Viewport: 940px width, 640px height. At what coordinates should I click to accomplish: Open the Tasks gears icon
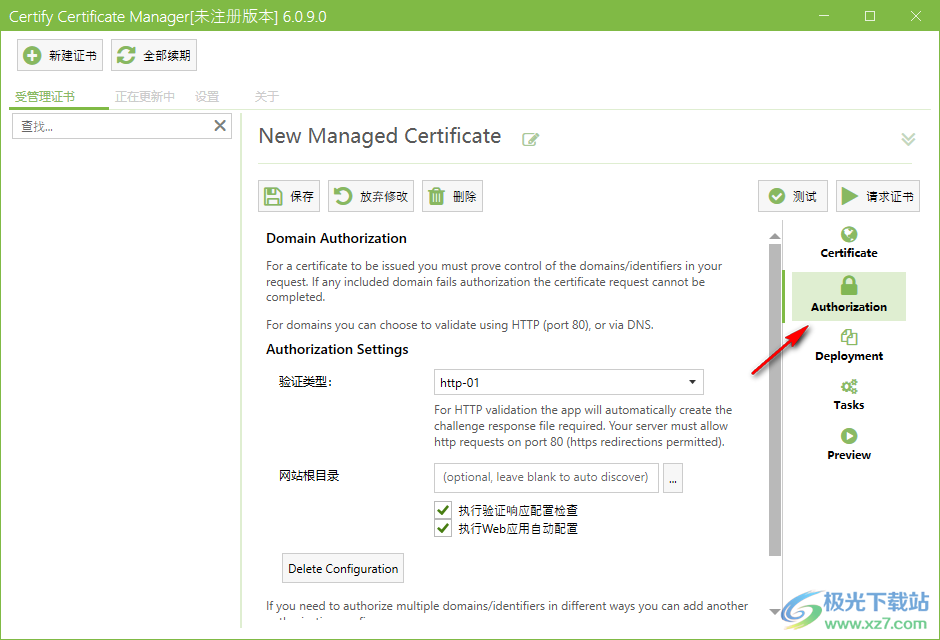[x=849, y=387]
